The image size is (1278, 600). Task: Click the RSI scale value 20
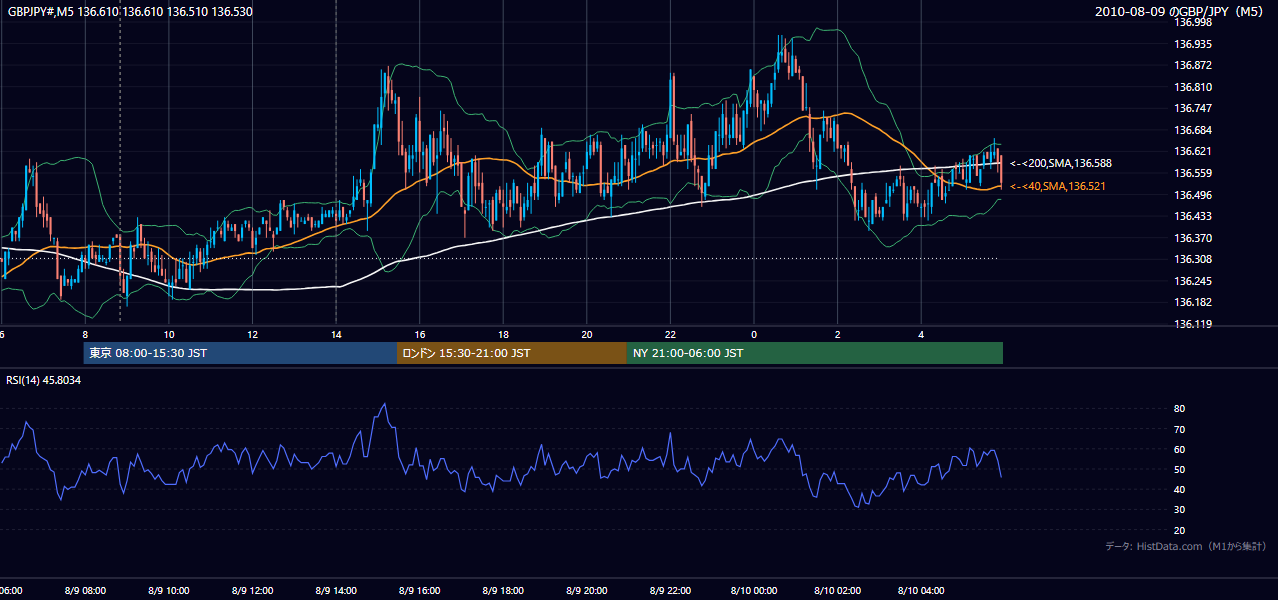pos(1180,530)
